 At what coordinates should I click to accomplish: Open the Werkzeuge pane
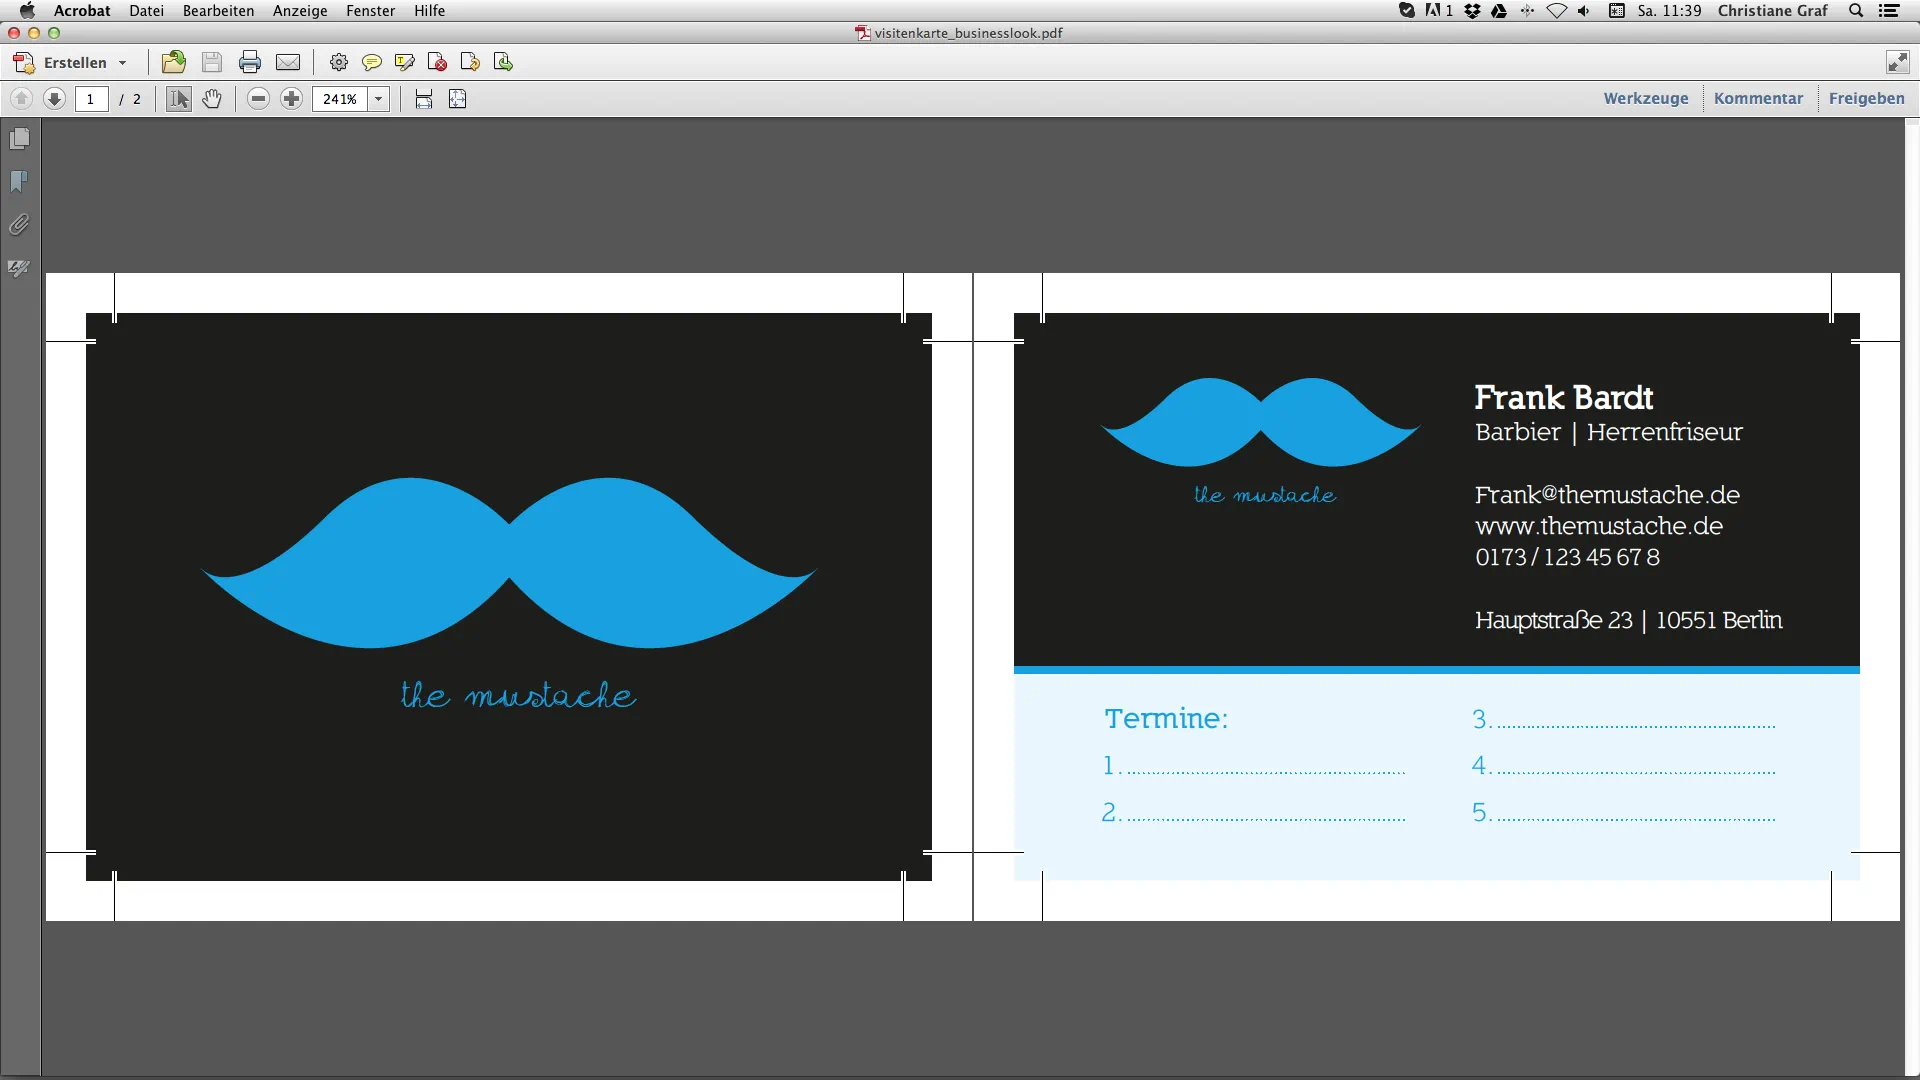coord(1646,98)
